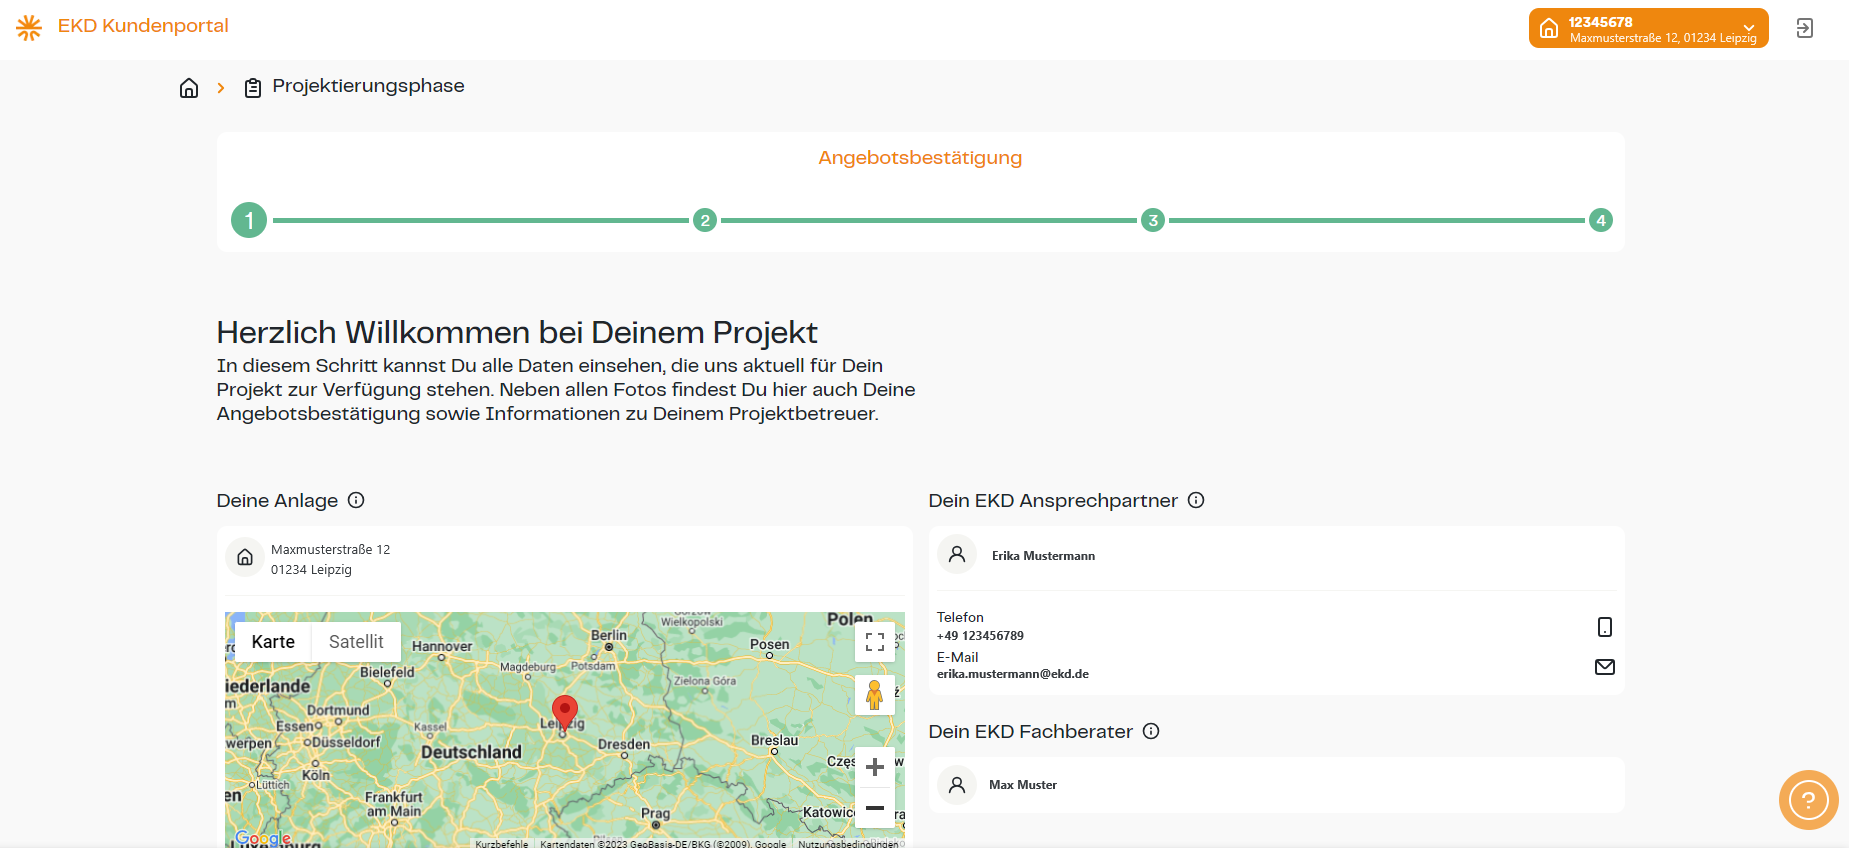Click the phone icon to call contact
Image resolution: width=1849 pixels, height=850 pixels.
[x=1605, y=627]
